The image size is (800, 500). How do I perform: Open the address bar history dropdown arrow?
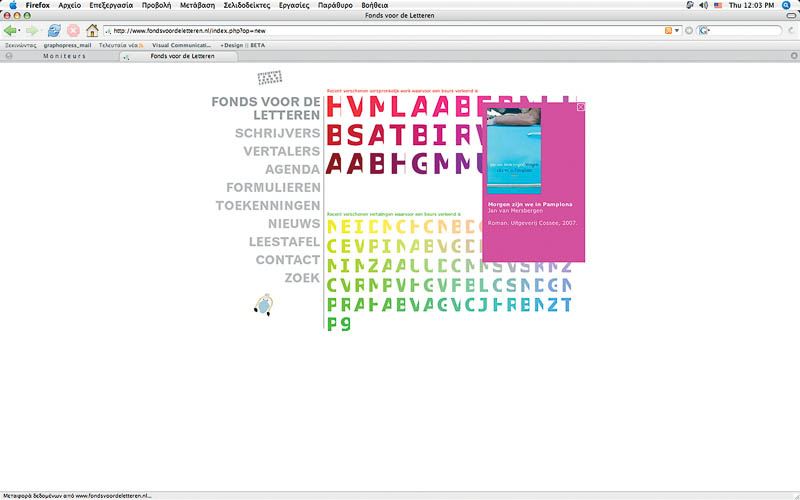[x=677, y=31]
